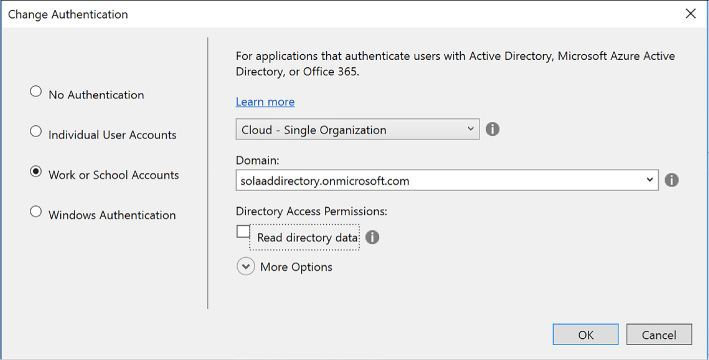Click info icon beside Cloud - Single Organization
709x360 pixels.
[x=492, y=129]
